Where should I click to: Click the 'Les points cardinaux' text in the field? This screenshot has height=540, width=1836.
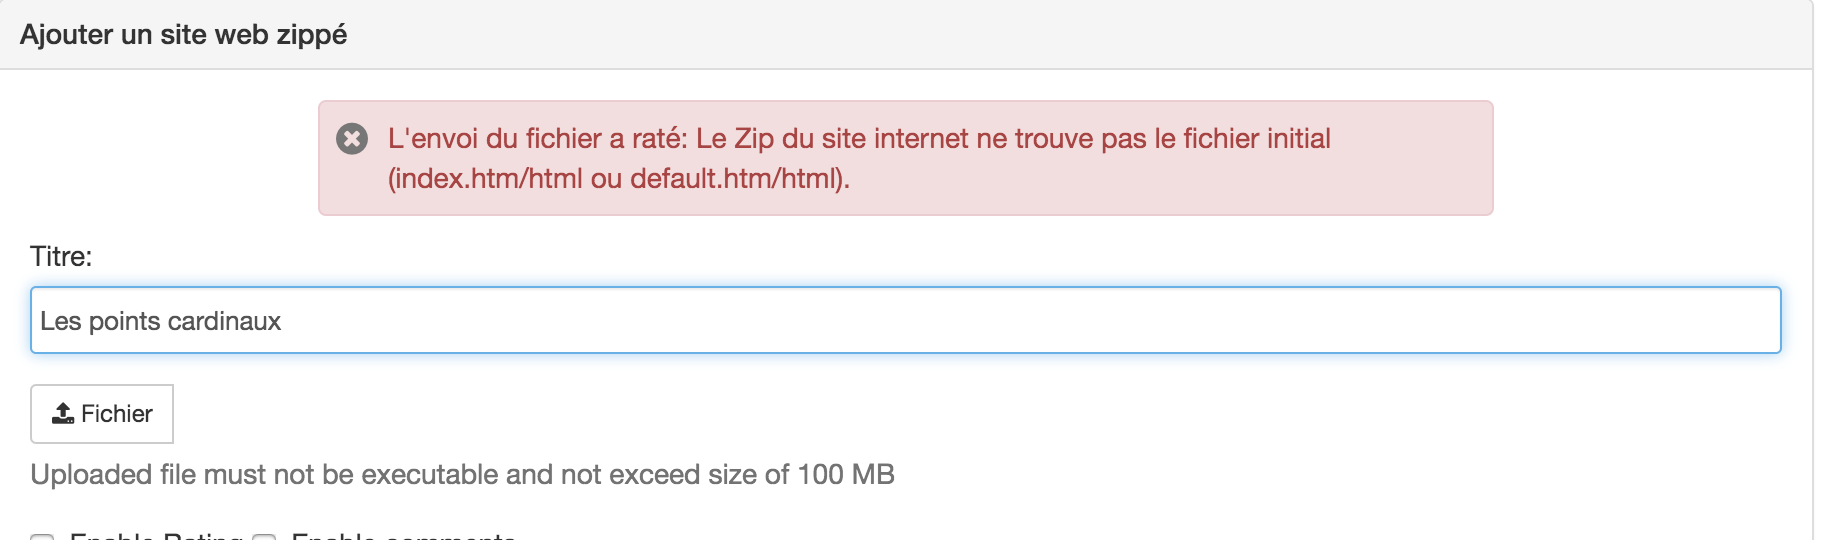click(x=160, y=321)
